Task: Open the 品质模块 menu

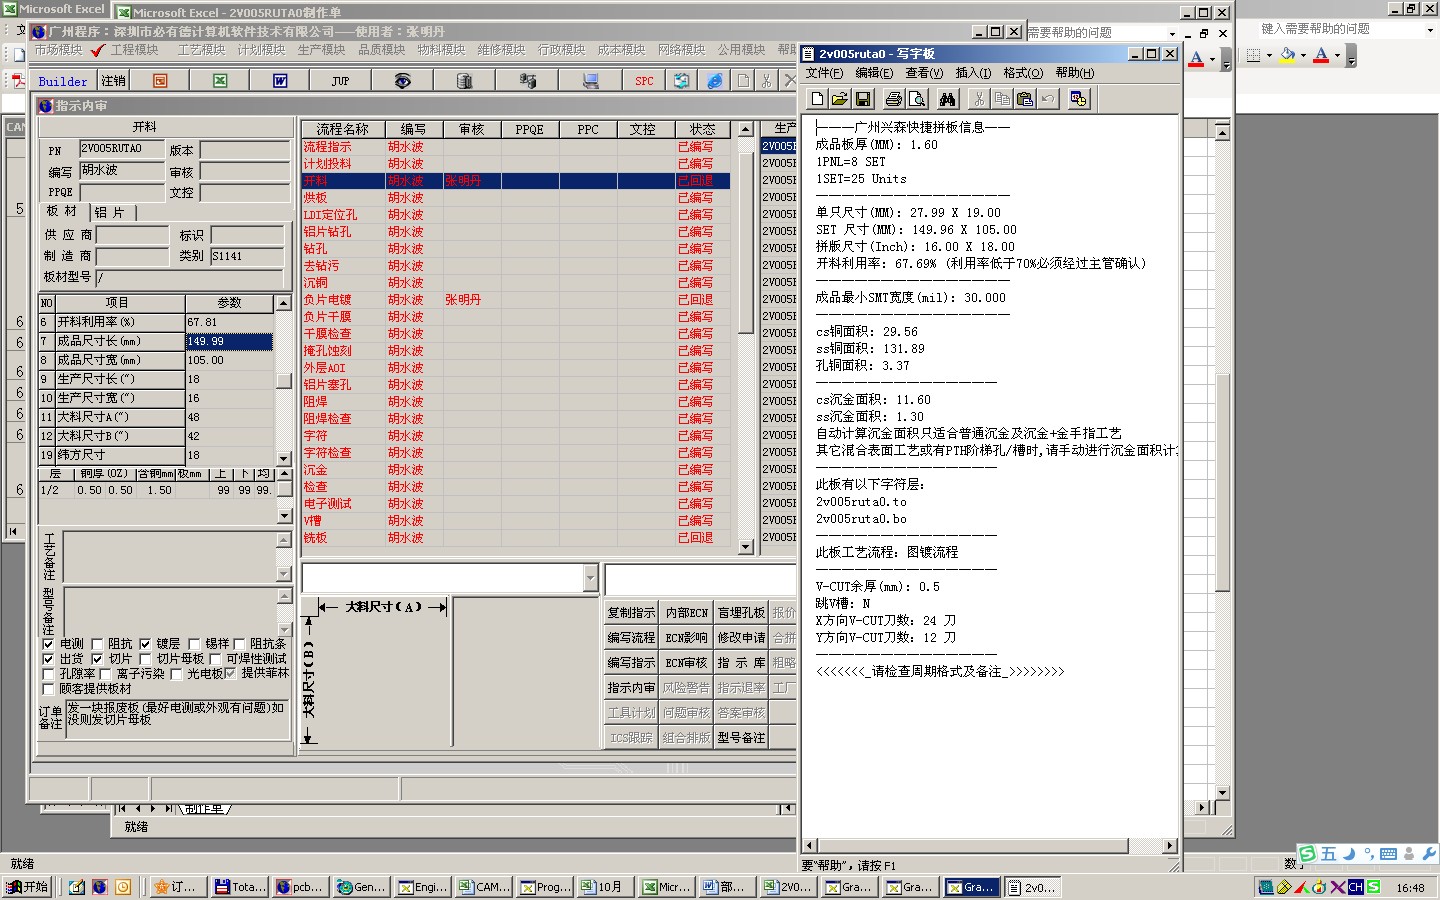Action: [x=381, y=49]
